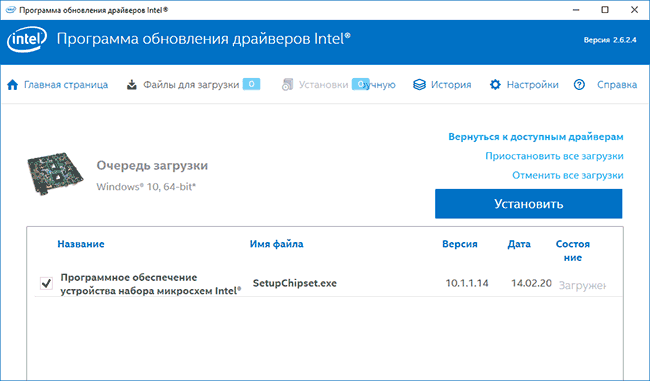The image size is (650, 381).
Task: Click the Windows 10, 64-bit label
Action: [146, 187]
